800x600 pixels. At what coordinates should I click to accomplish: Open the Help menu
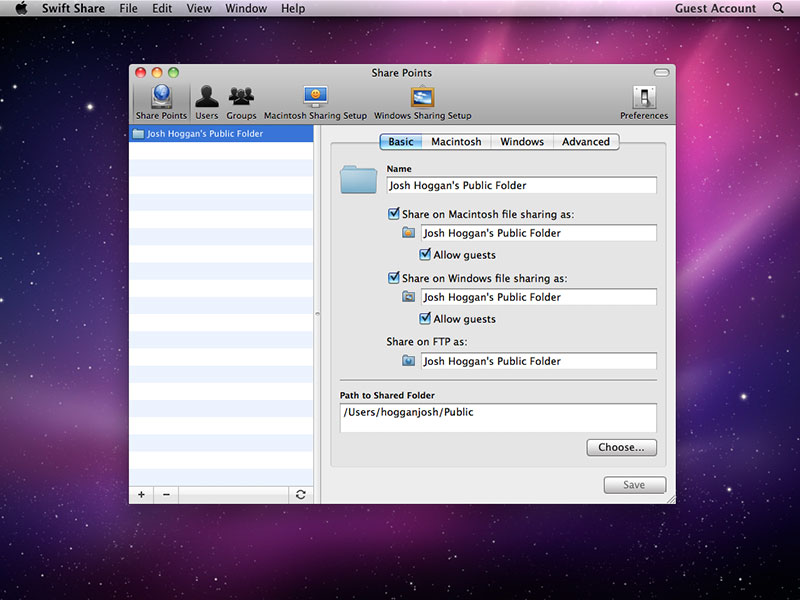point(293,8)
